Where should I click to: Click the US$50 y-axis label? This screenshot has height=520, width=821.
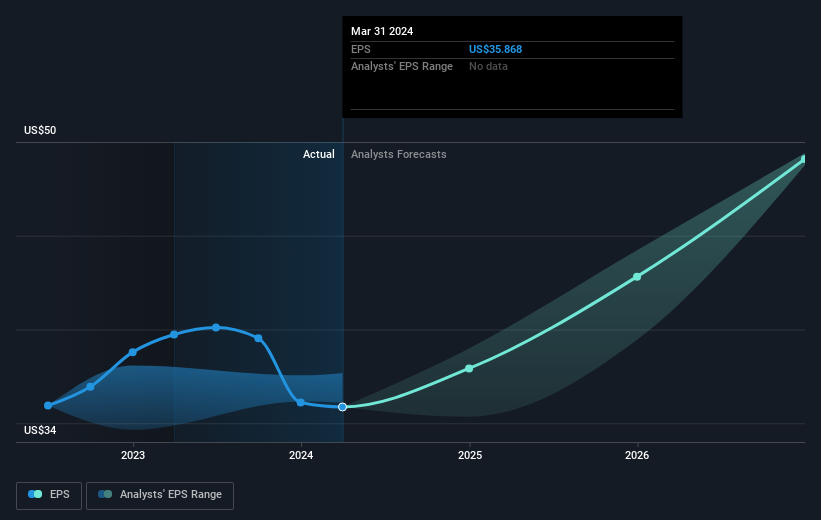pyautogui.click(x=40, y=130)
